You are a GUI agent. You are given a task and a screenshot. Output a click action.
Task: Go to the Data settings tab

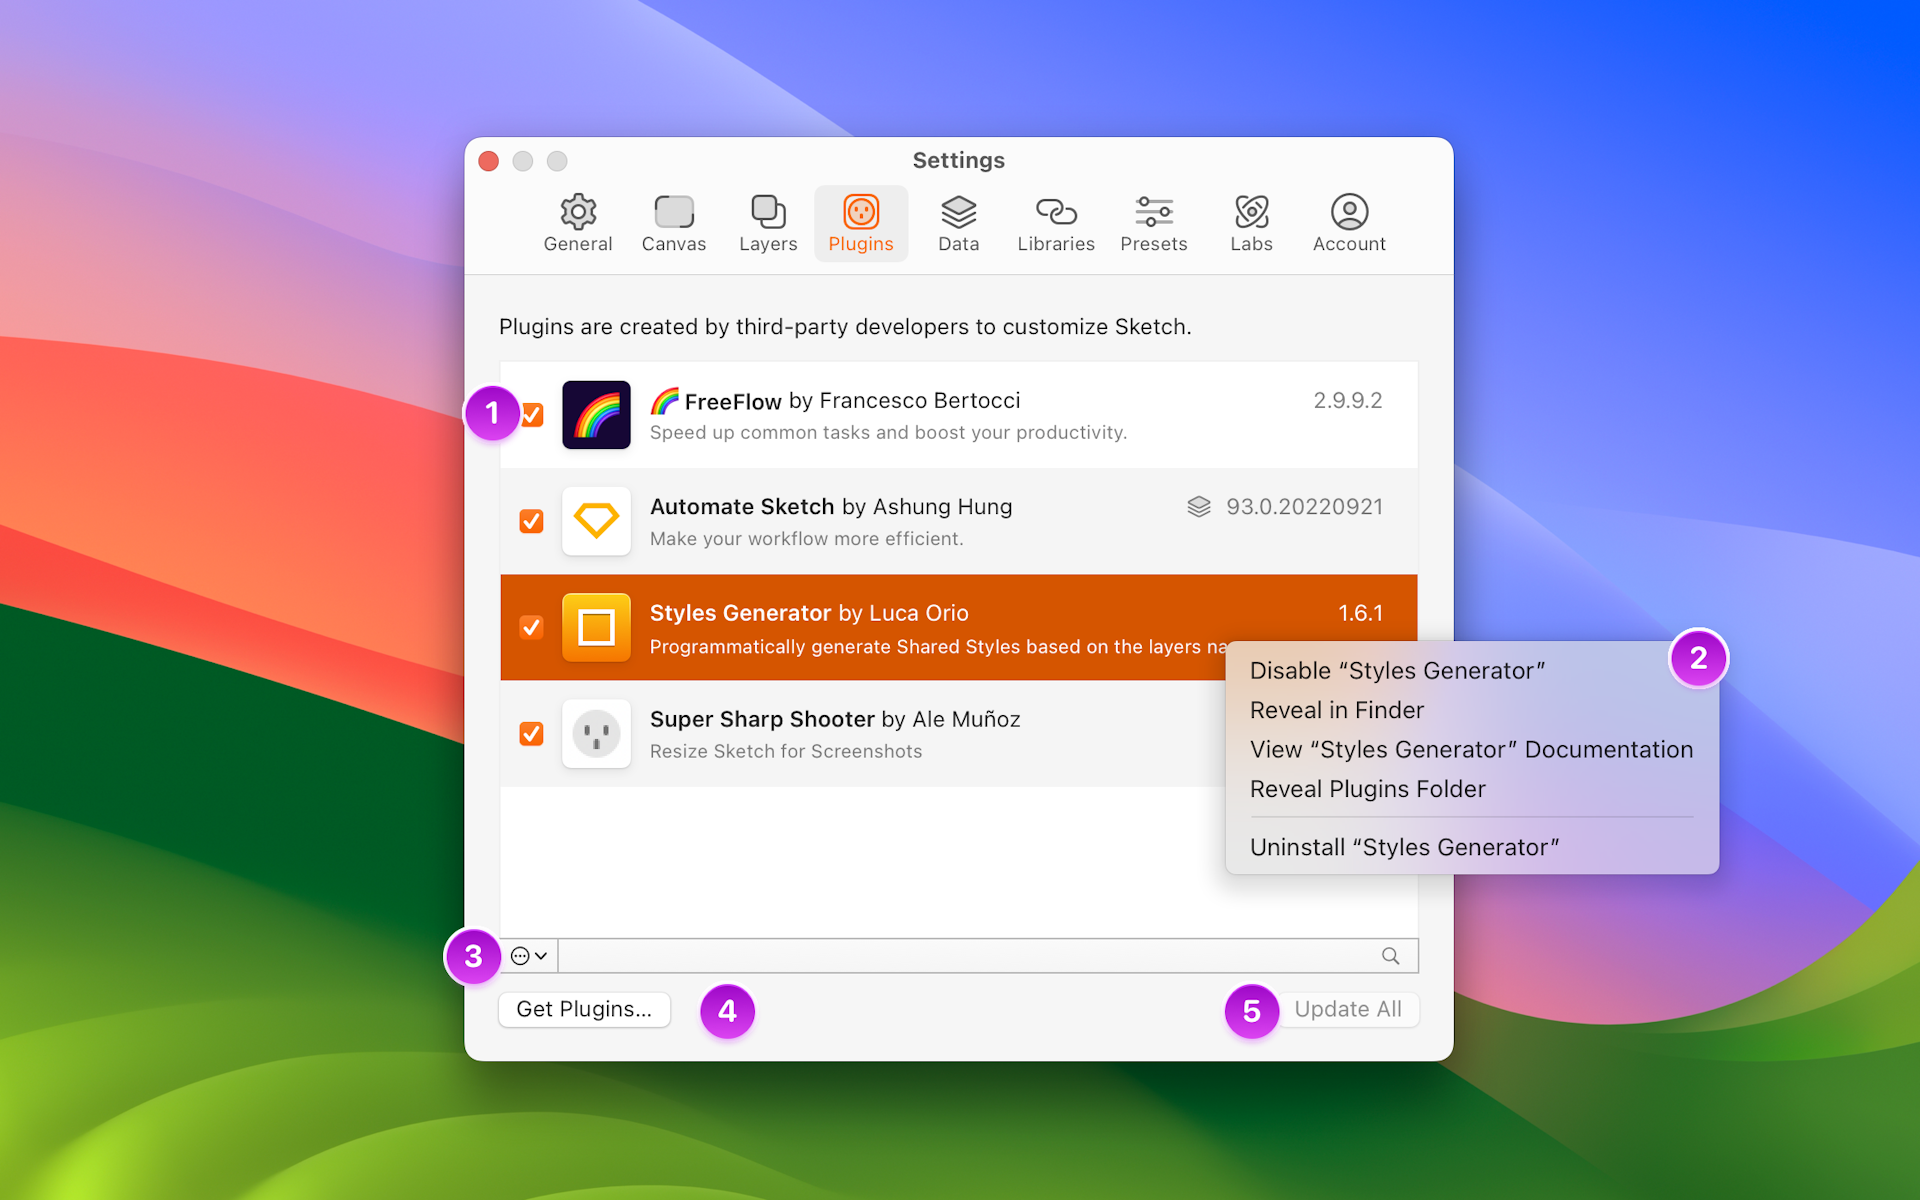(958, 224)
